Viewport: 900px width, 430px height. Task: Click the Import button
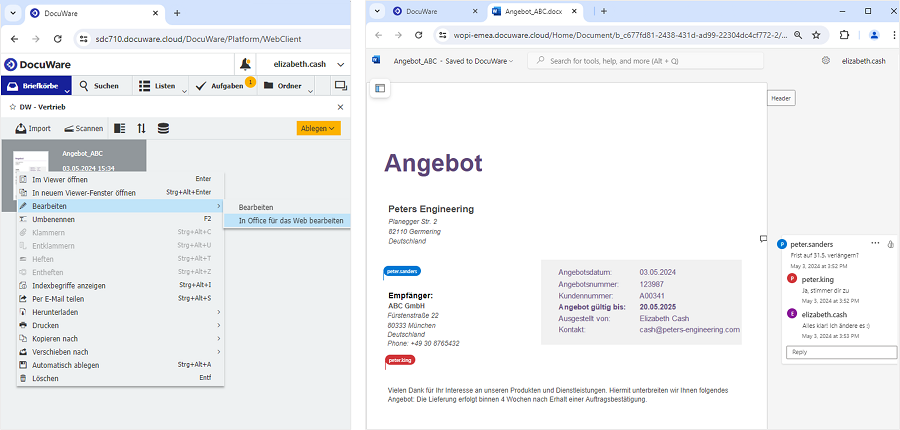pos(33,129)
